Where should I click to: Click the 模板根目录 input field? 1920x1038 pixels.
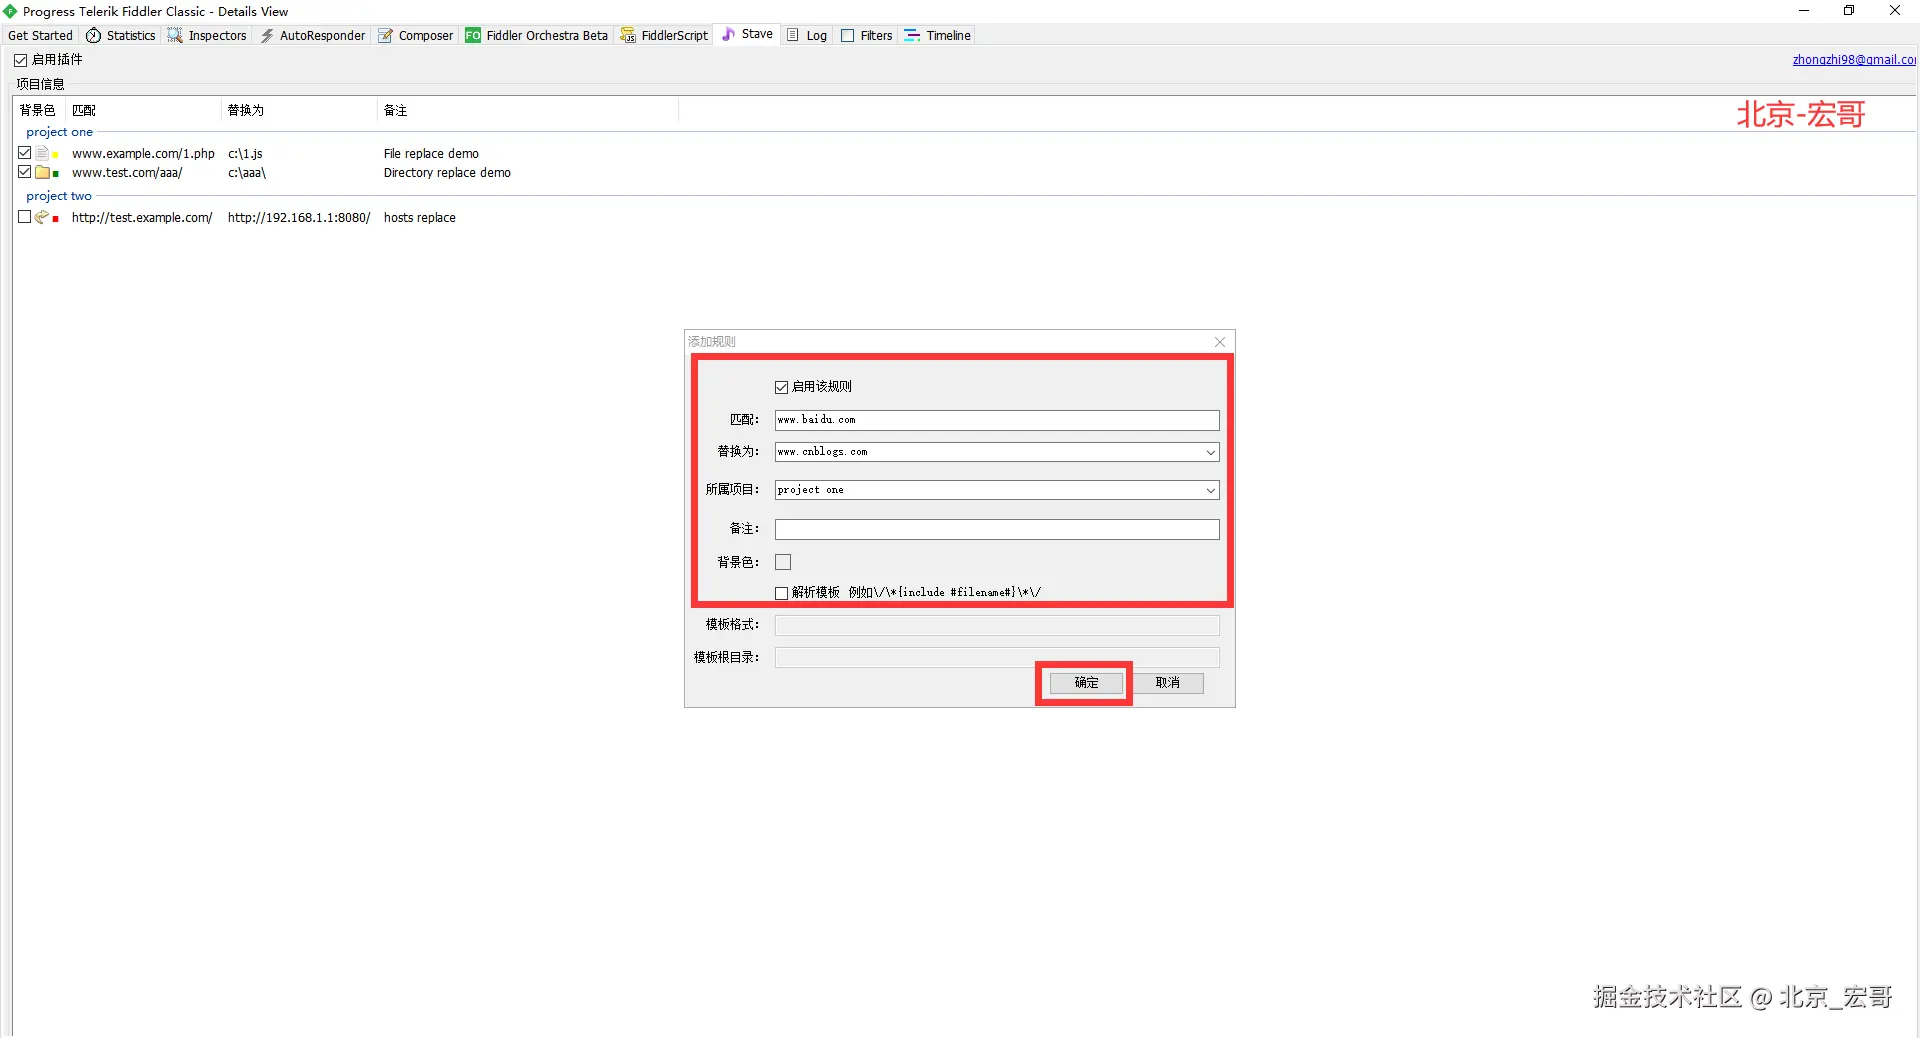tap(997, 658)
